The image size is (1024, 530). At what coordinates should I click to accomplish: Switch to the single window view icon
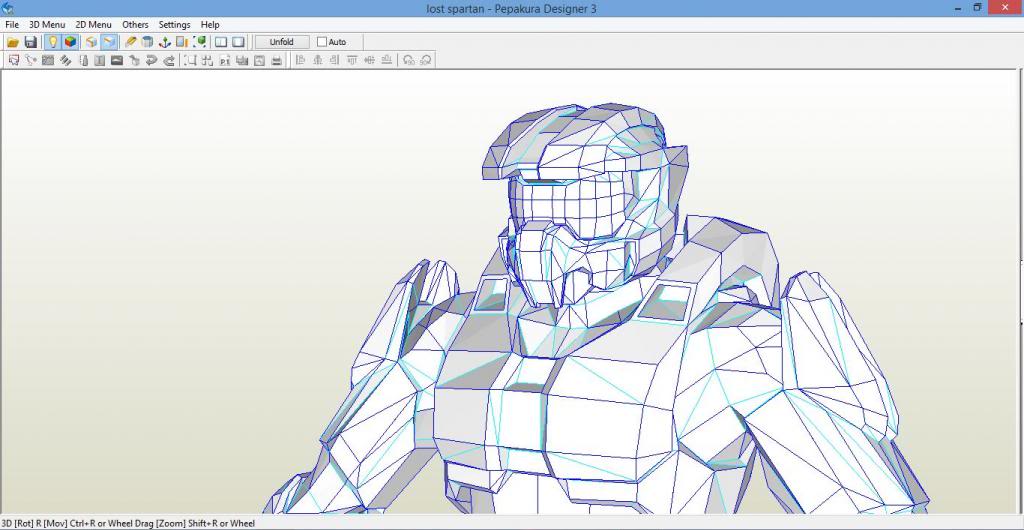click(238, 42)
